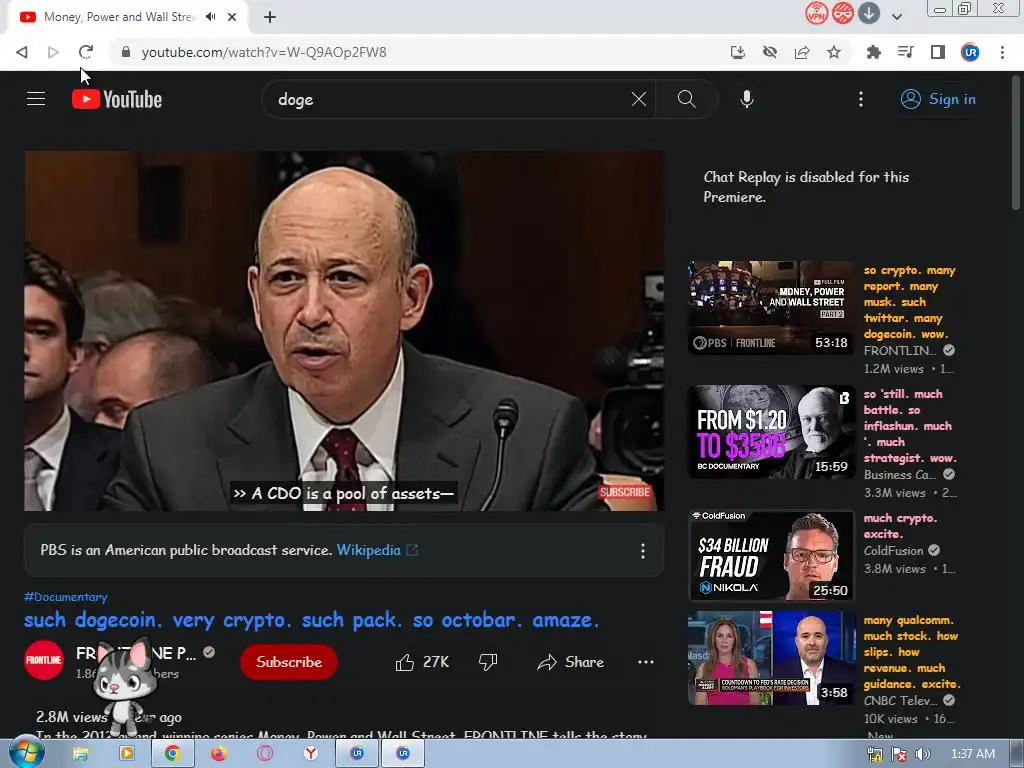Open $34 Billion Fraud Nikola thumbnail
The height and width of the screenshot is (768, 1024).
771,556
